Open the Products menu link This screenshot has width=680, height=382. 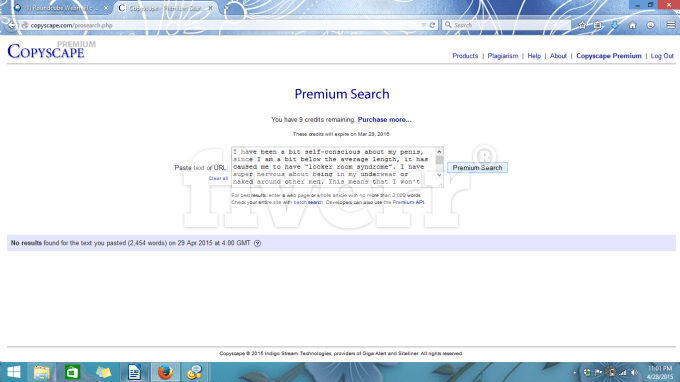click(465, 56)
